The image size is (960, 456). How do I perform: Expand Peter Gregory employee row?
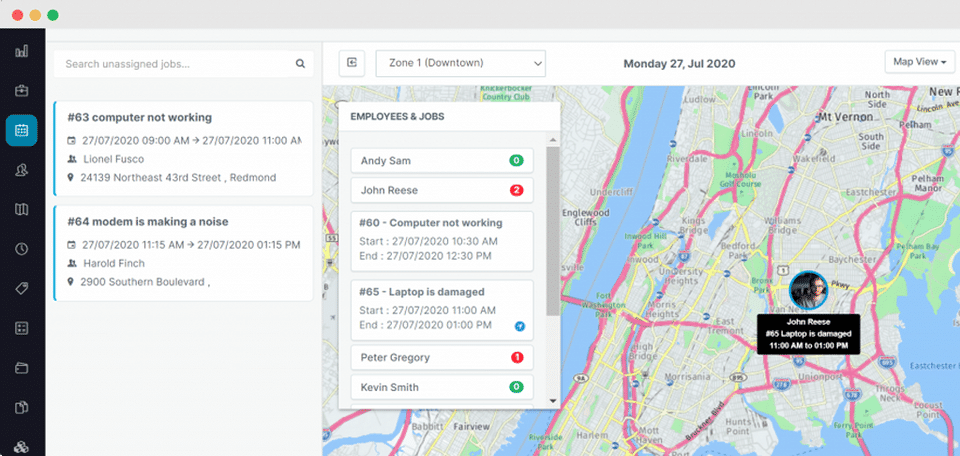(442, 357)
